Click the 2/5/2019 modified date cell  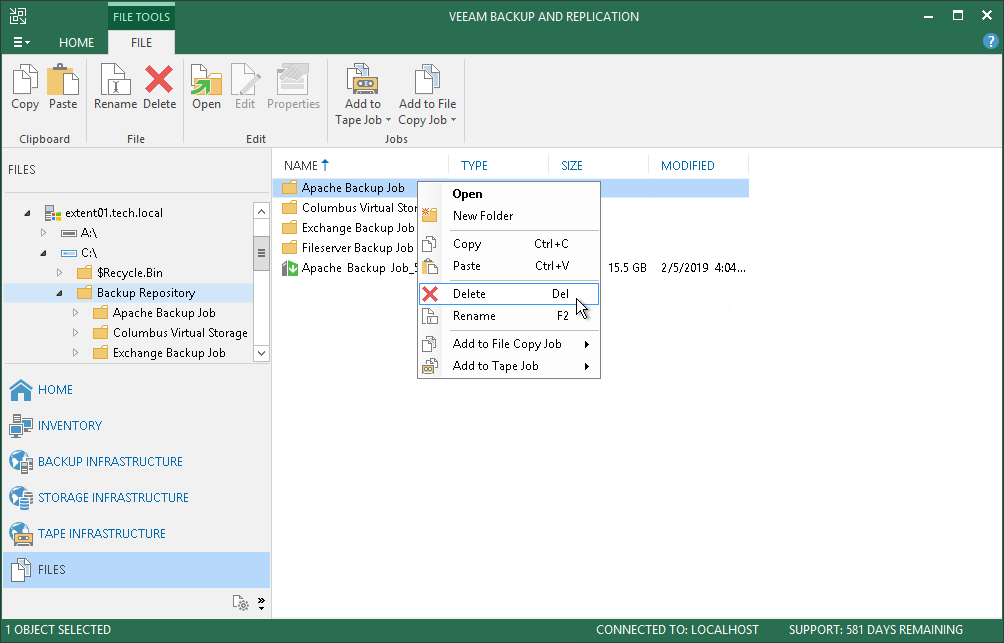point(703,268)
